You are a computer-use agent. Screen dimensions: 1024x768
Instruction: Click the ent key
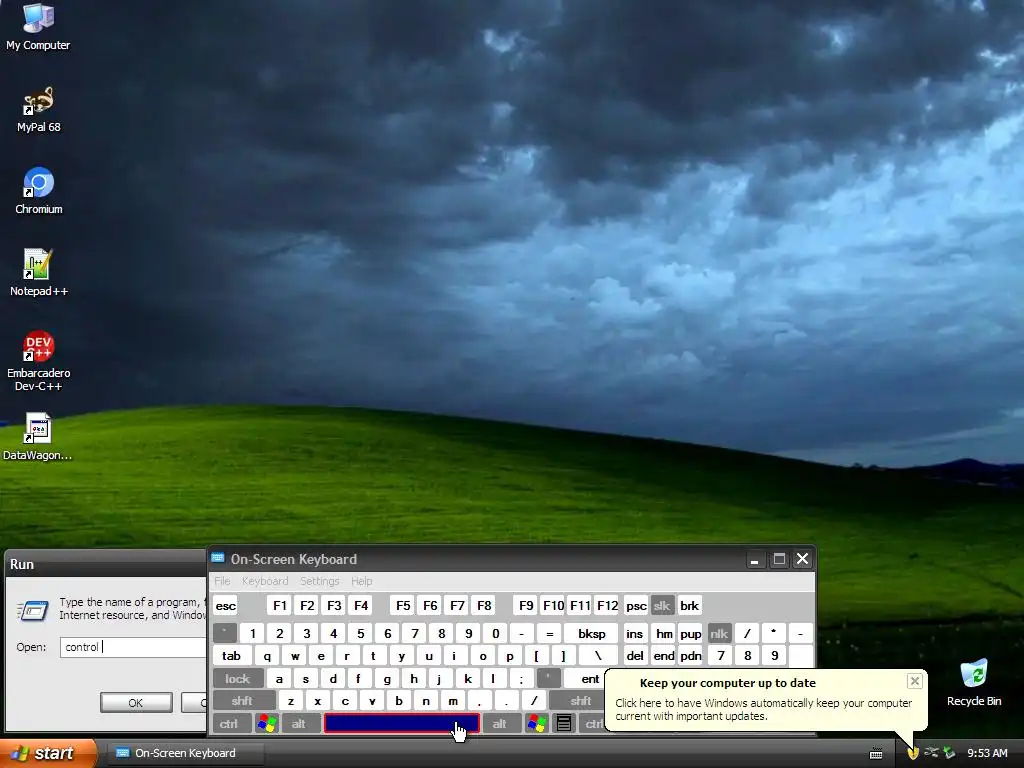point(585,679)
